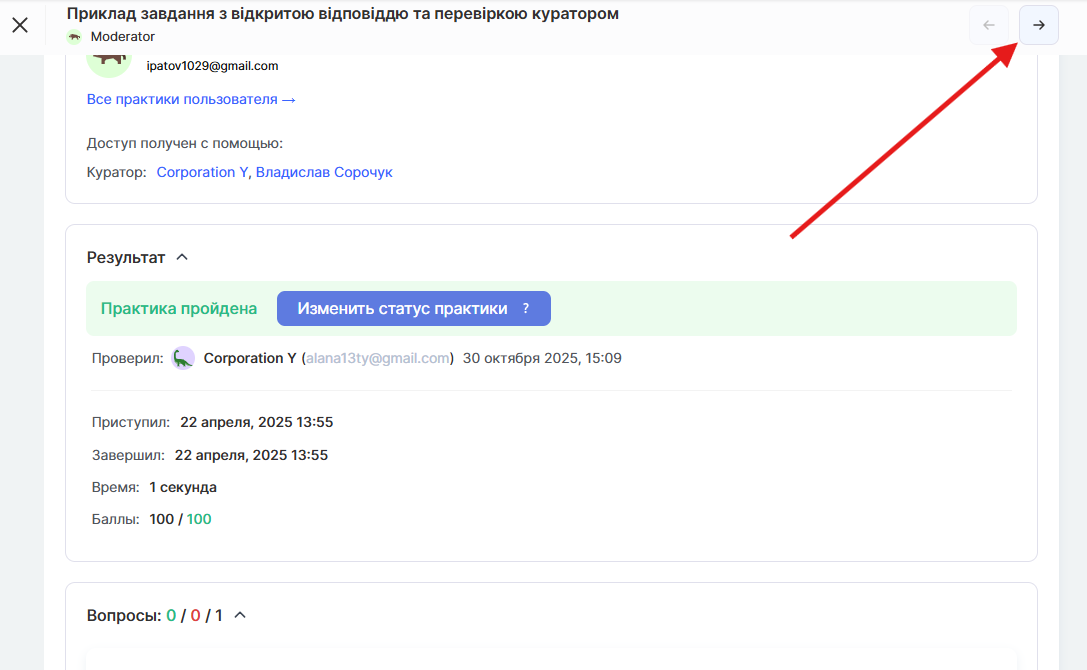Click the Moderator label under the title

(123, 37)
